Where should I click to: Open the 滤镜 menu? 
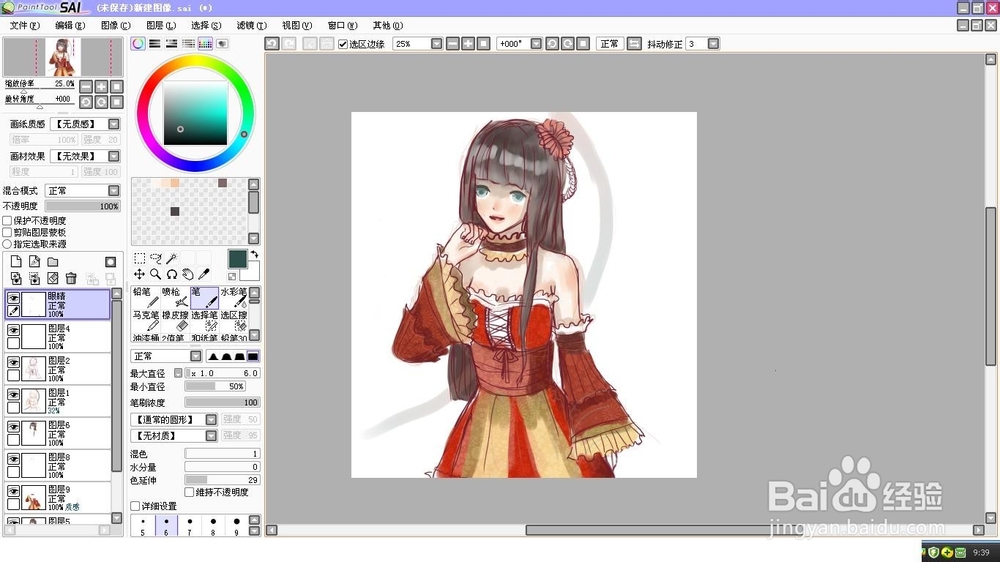[251, 26]
